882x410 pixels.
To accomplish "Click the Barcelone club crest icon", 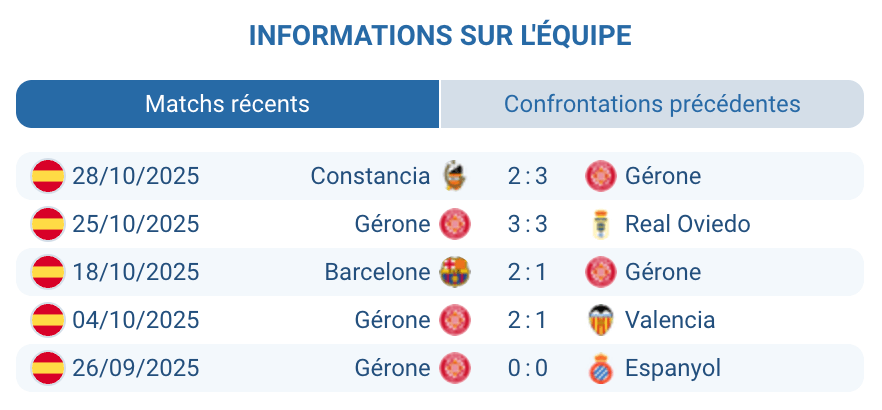I will click(x=454, y=272).
